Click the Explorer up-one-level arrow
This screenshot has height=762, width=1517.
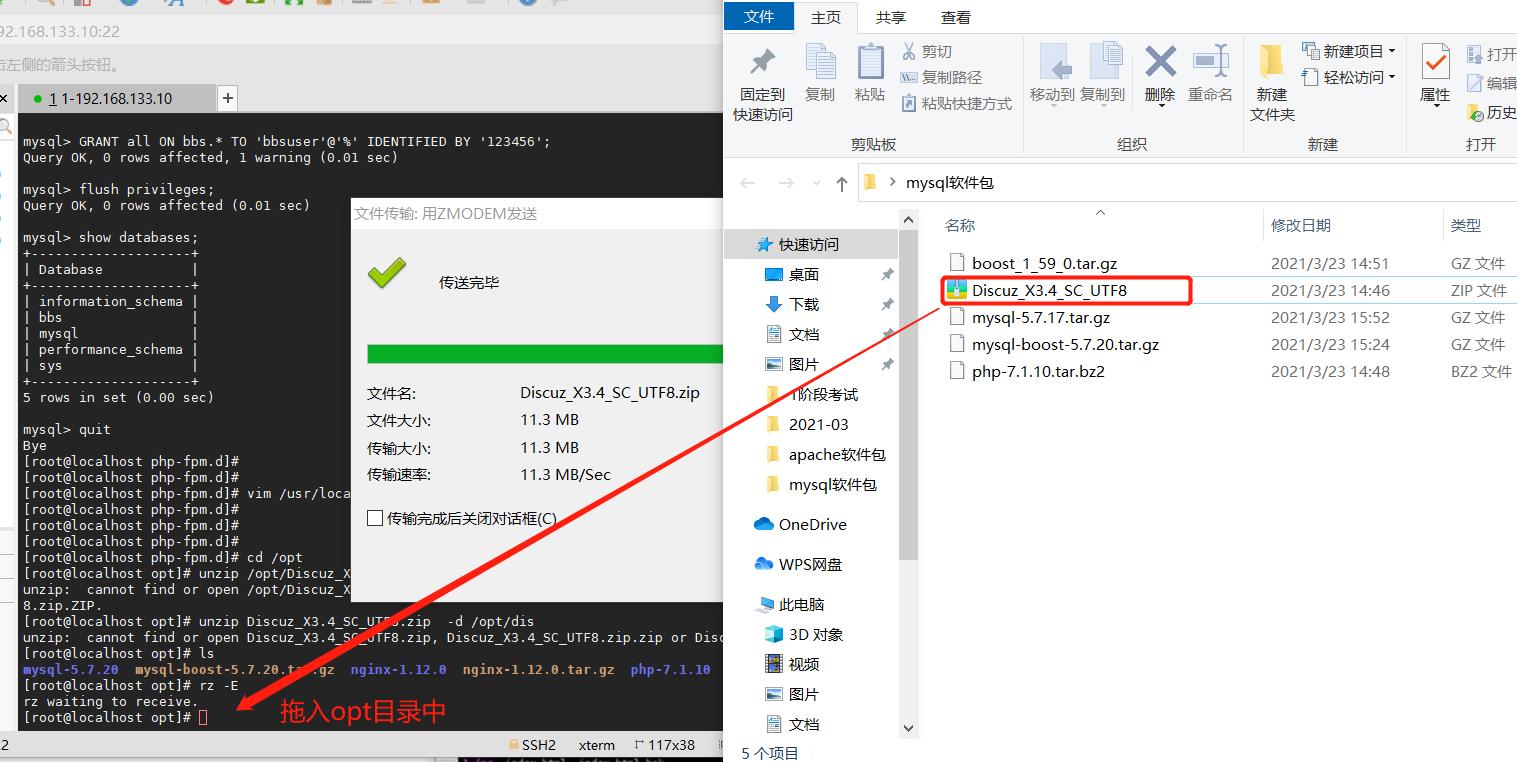click(841, 183)
